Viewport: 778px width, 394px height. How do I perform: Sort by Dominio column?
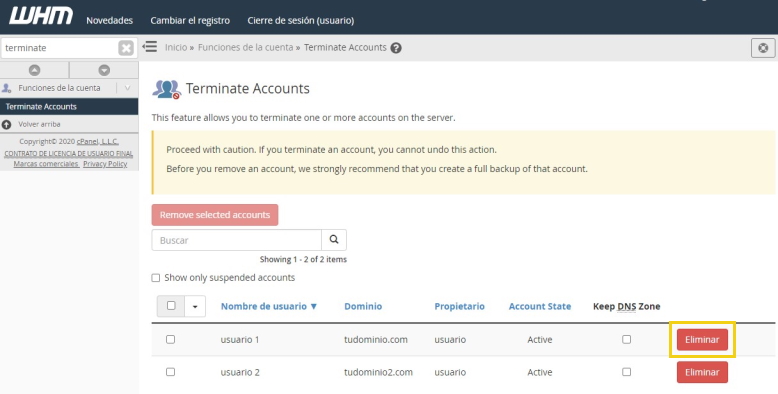point(363,307)
